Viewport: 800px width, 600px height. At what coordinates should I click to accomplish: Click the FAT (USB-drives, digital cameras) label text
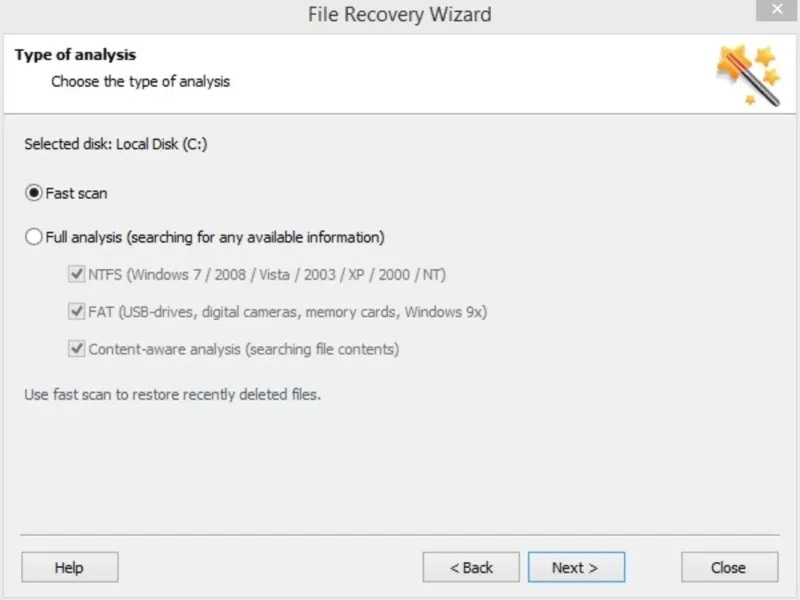(x=288, y=312)
